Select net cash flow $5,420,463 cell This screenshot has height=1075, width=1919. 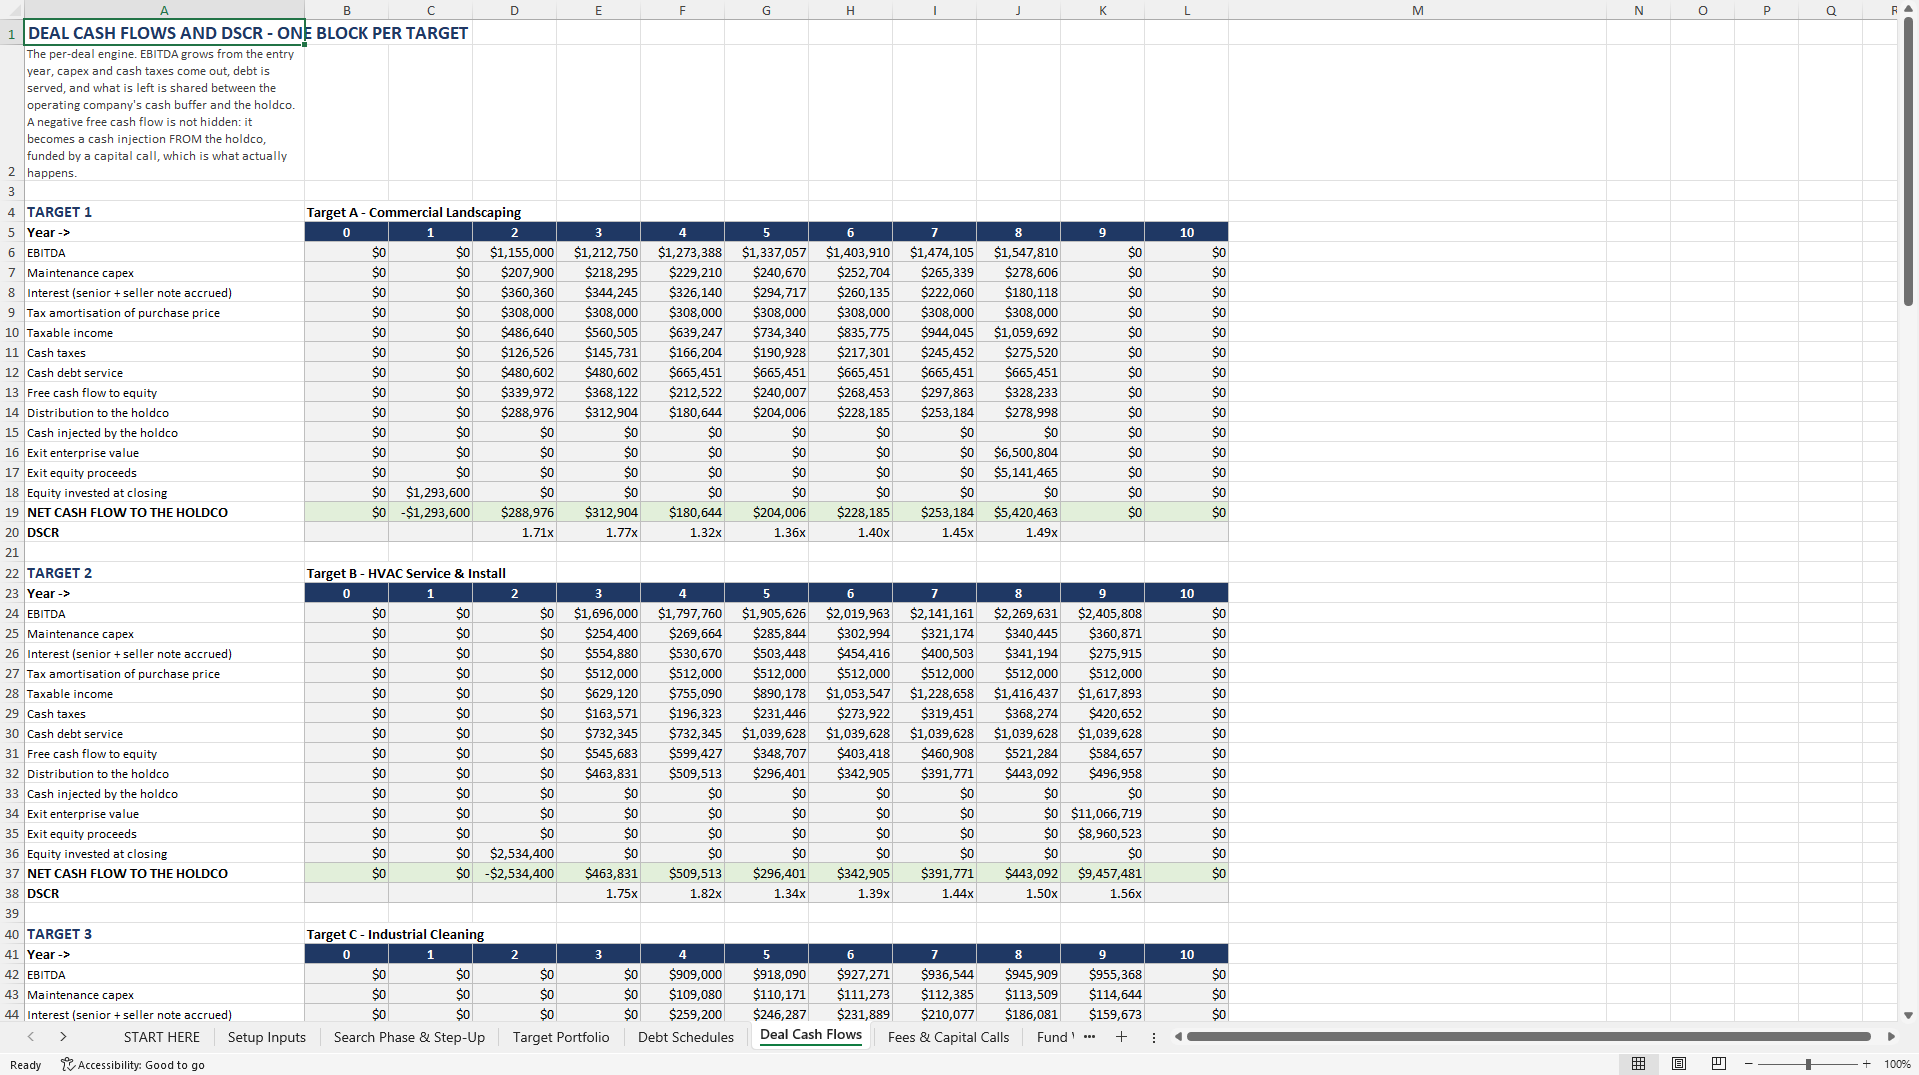coord(1018,512)
